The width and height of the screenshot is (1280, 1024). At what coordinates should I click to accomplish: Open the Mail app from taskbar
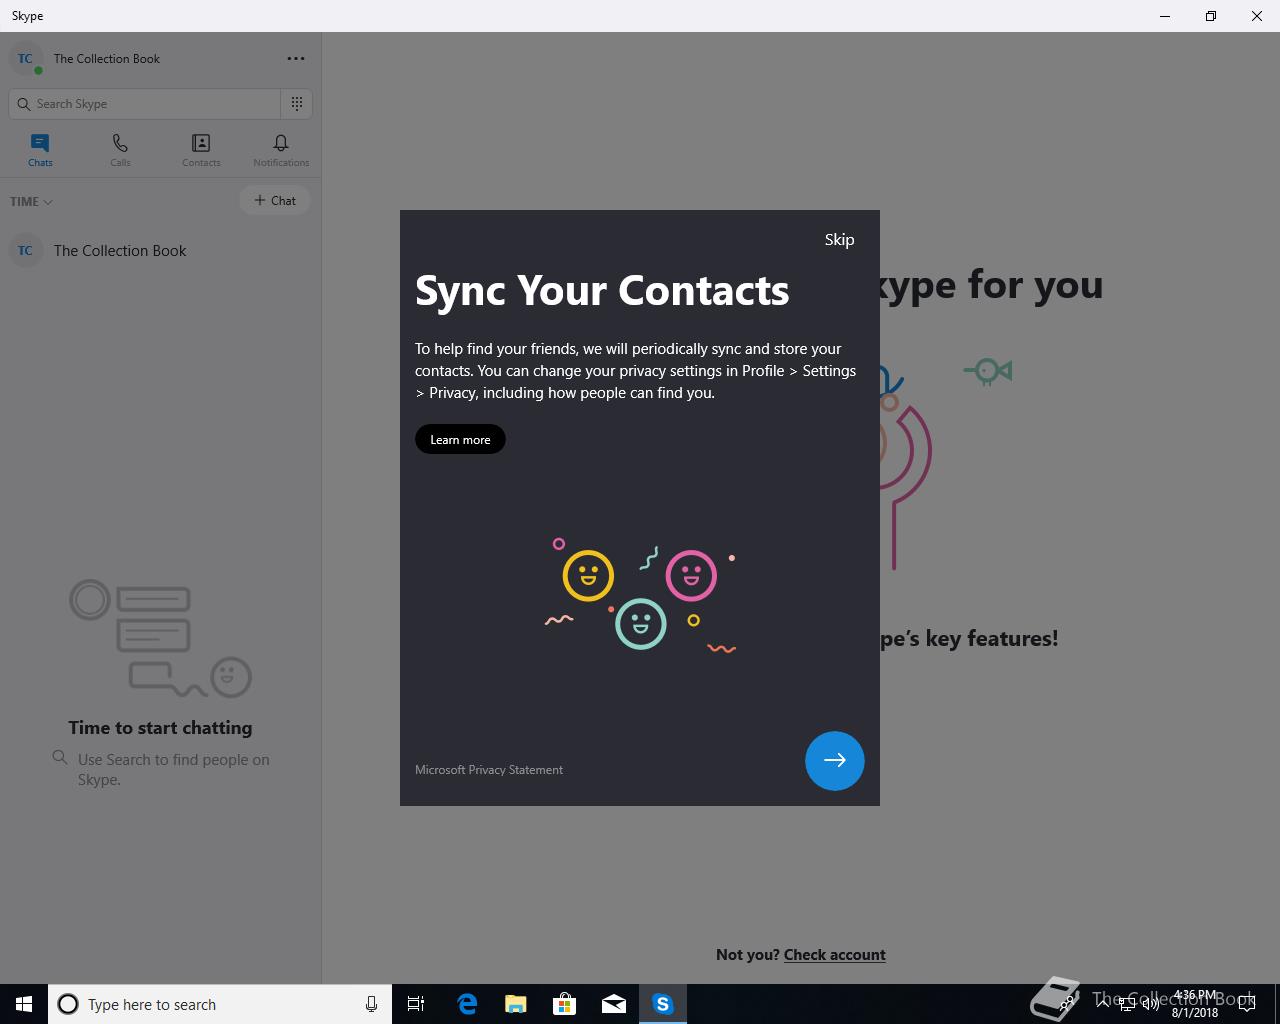coord(614,1004)
